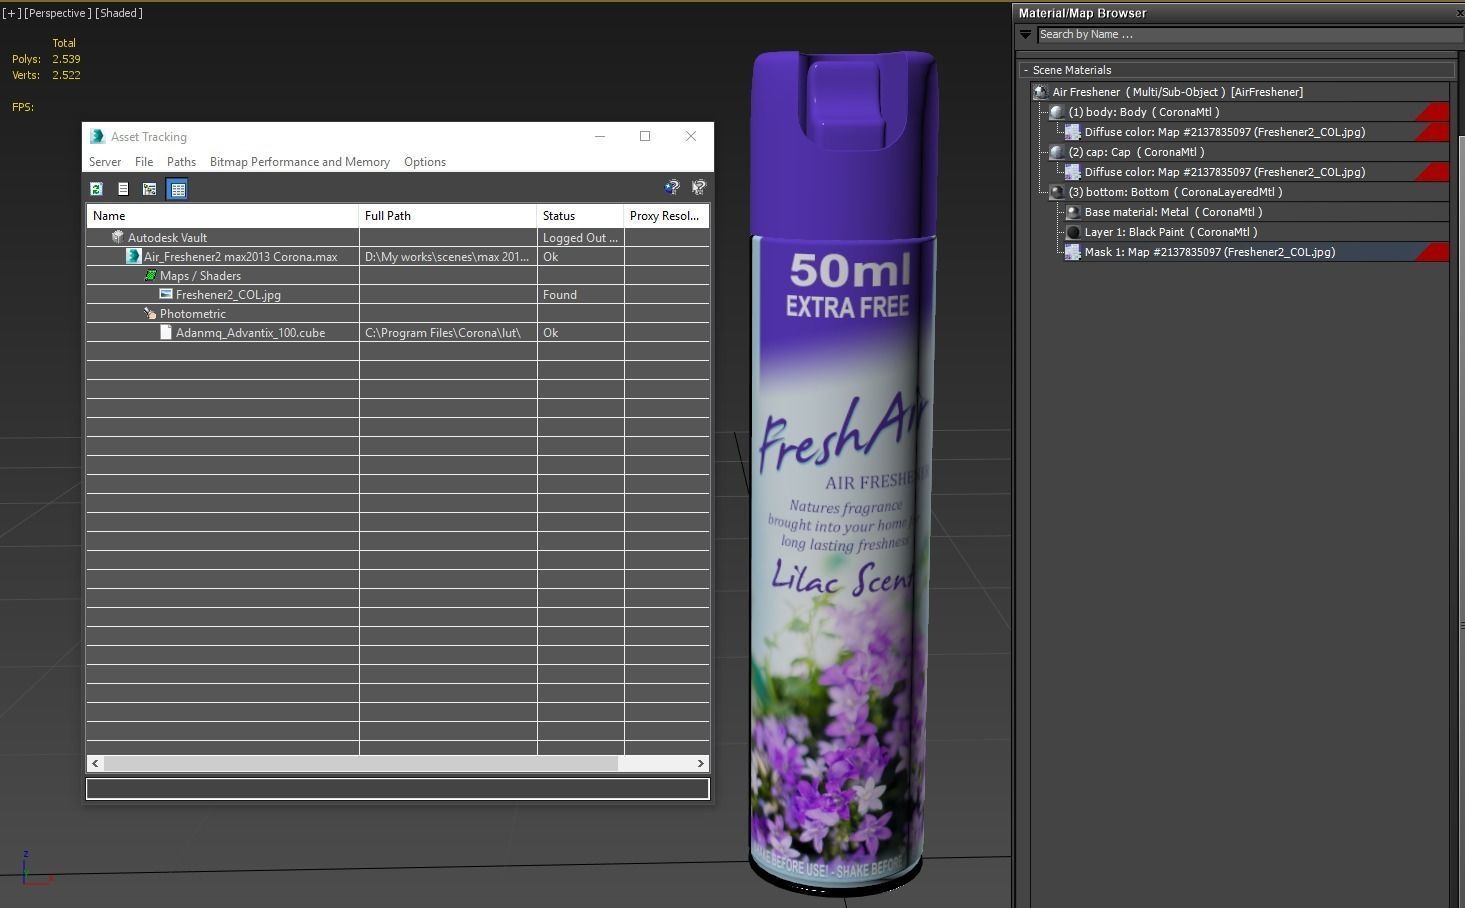The height and width of the screenshot is (908, 1465).
Task: Select the Freshener2_COL.jpg asset row
Action: coord(398,294)
